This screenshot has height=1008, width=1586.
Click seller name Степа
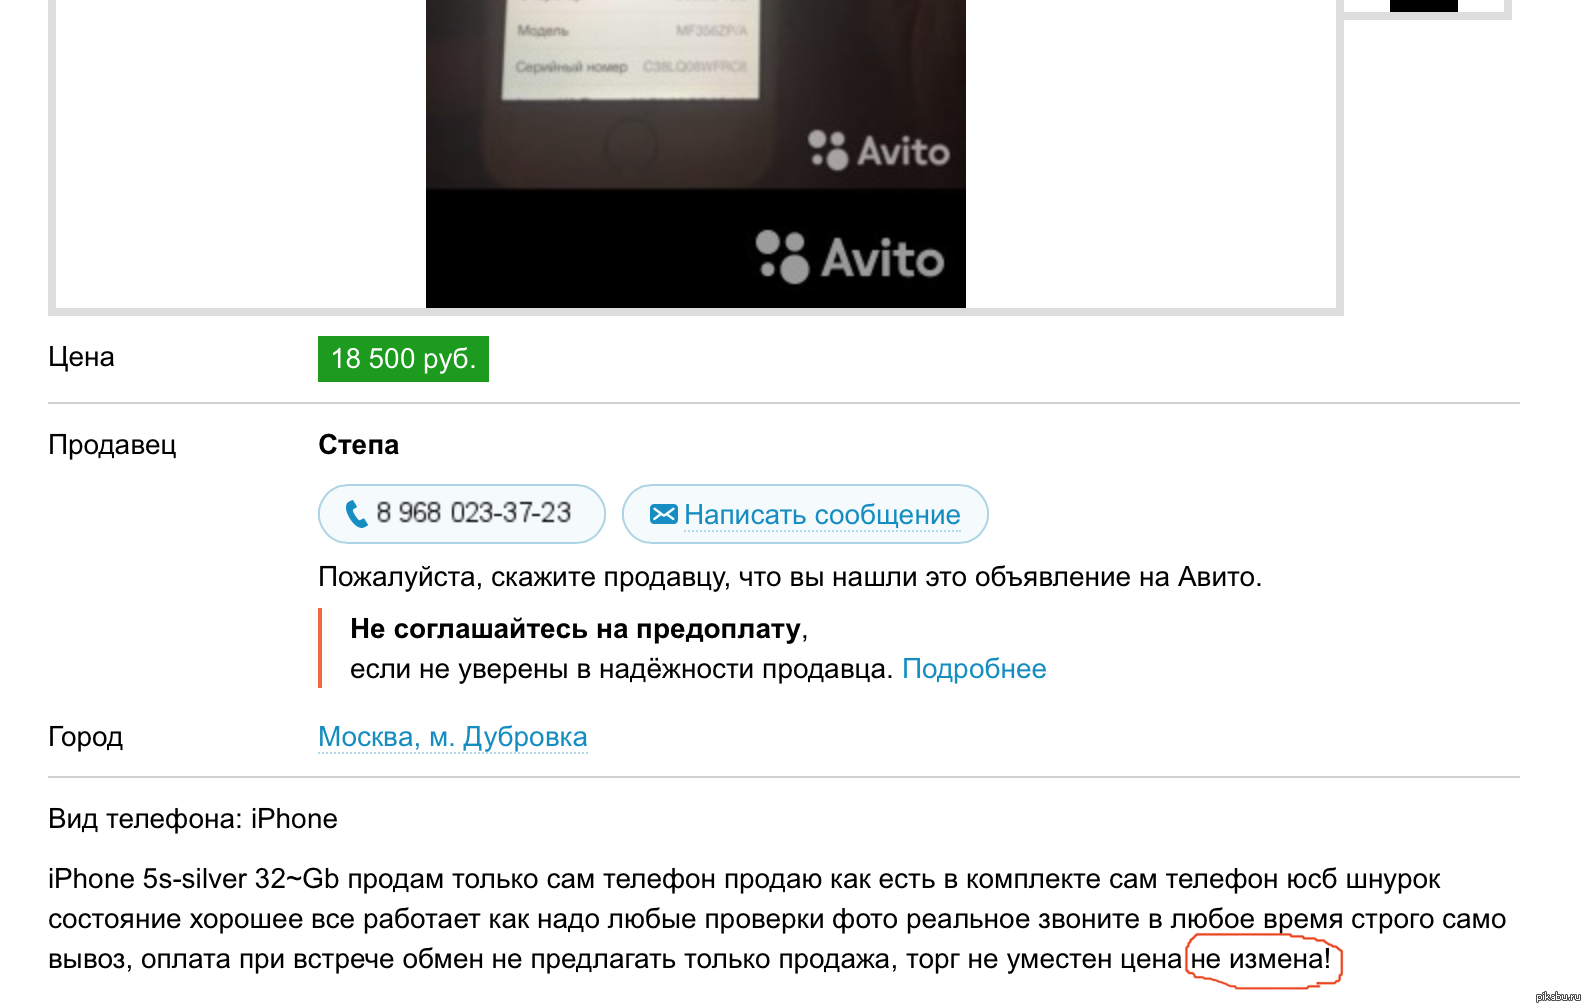358,445
